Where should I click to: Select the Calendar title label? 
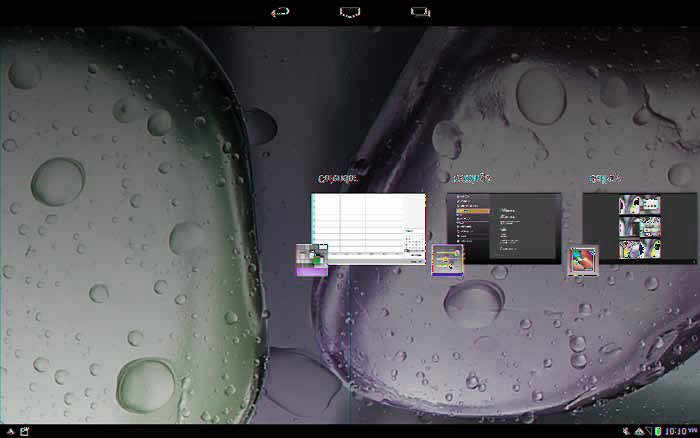(338, 179)
